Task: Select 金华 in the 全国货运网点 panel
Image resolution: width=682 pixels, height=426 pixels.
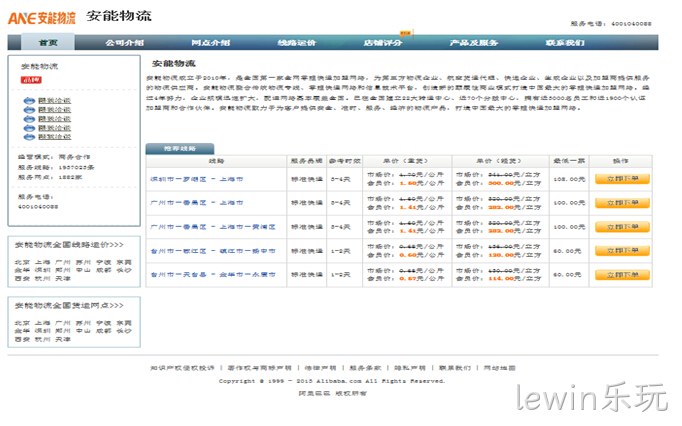Action: (x=22, y=331)
